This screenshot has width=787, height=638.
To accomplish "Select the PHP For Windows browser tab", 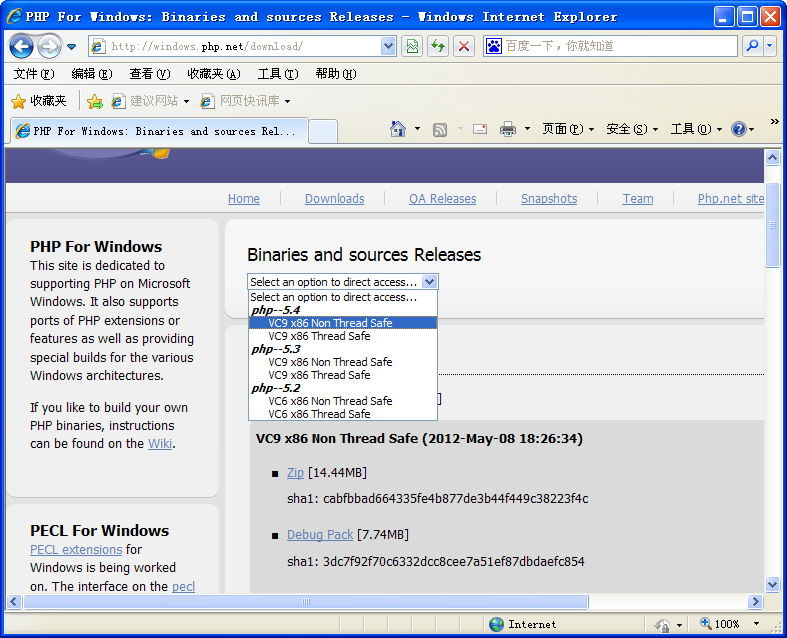I will [158, 131].
